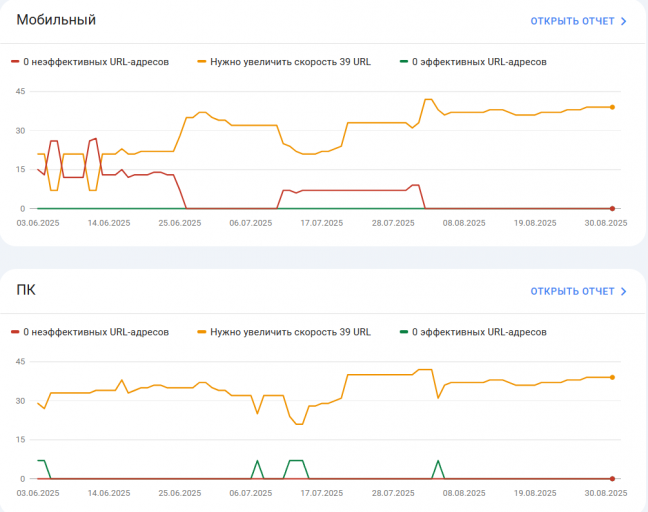Click orange legend marker in Мобильный chart
The width and height of the screenshot is (648, 512).
[x=202, y=62]
